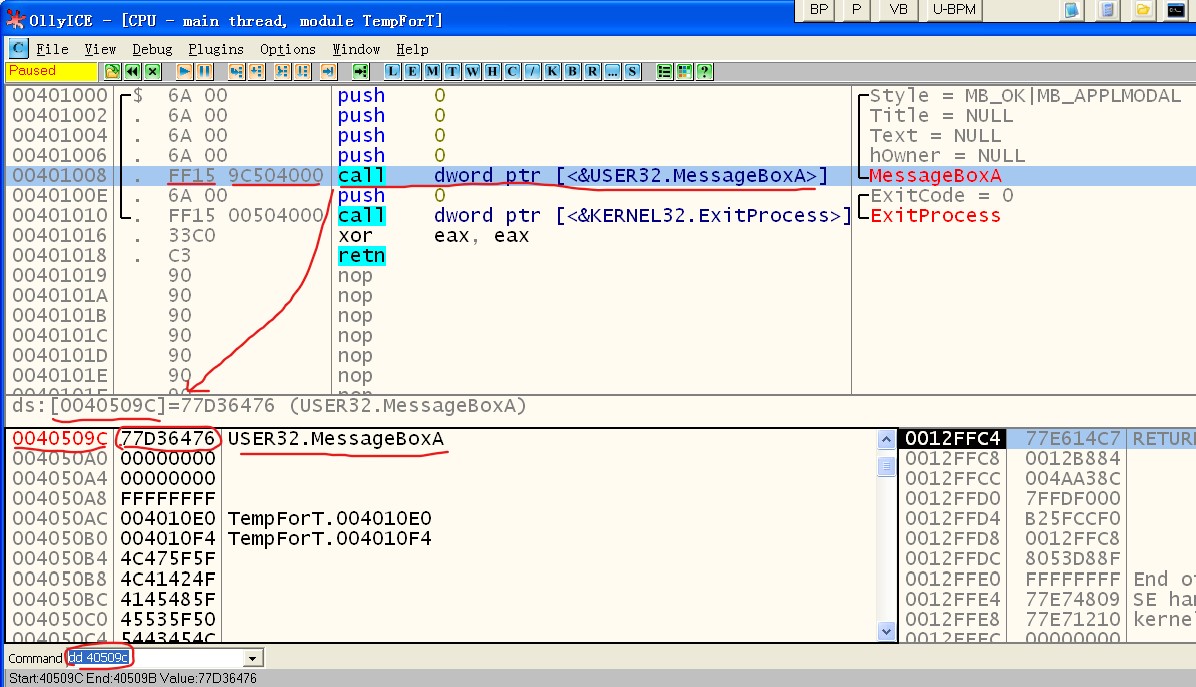Open the Options menu
Image resolution: width=1196 pixels, height=687 pixels.
coord(288,49)
